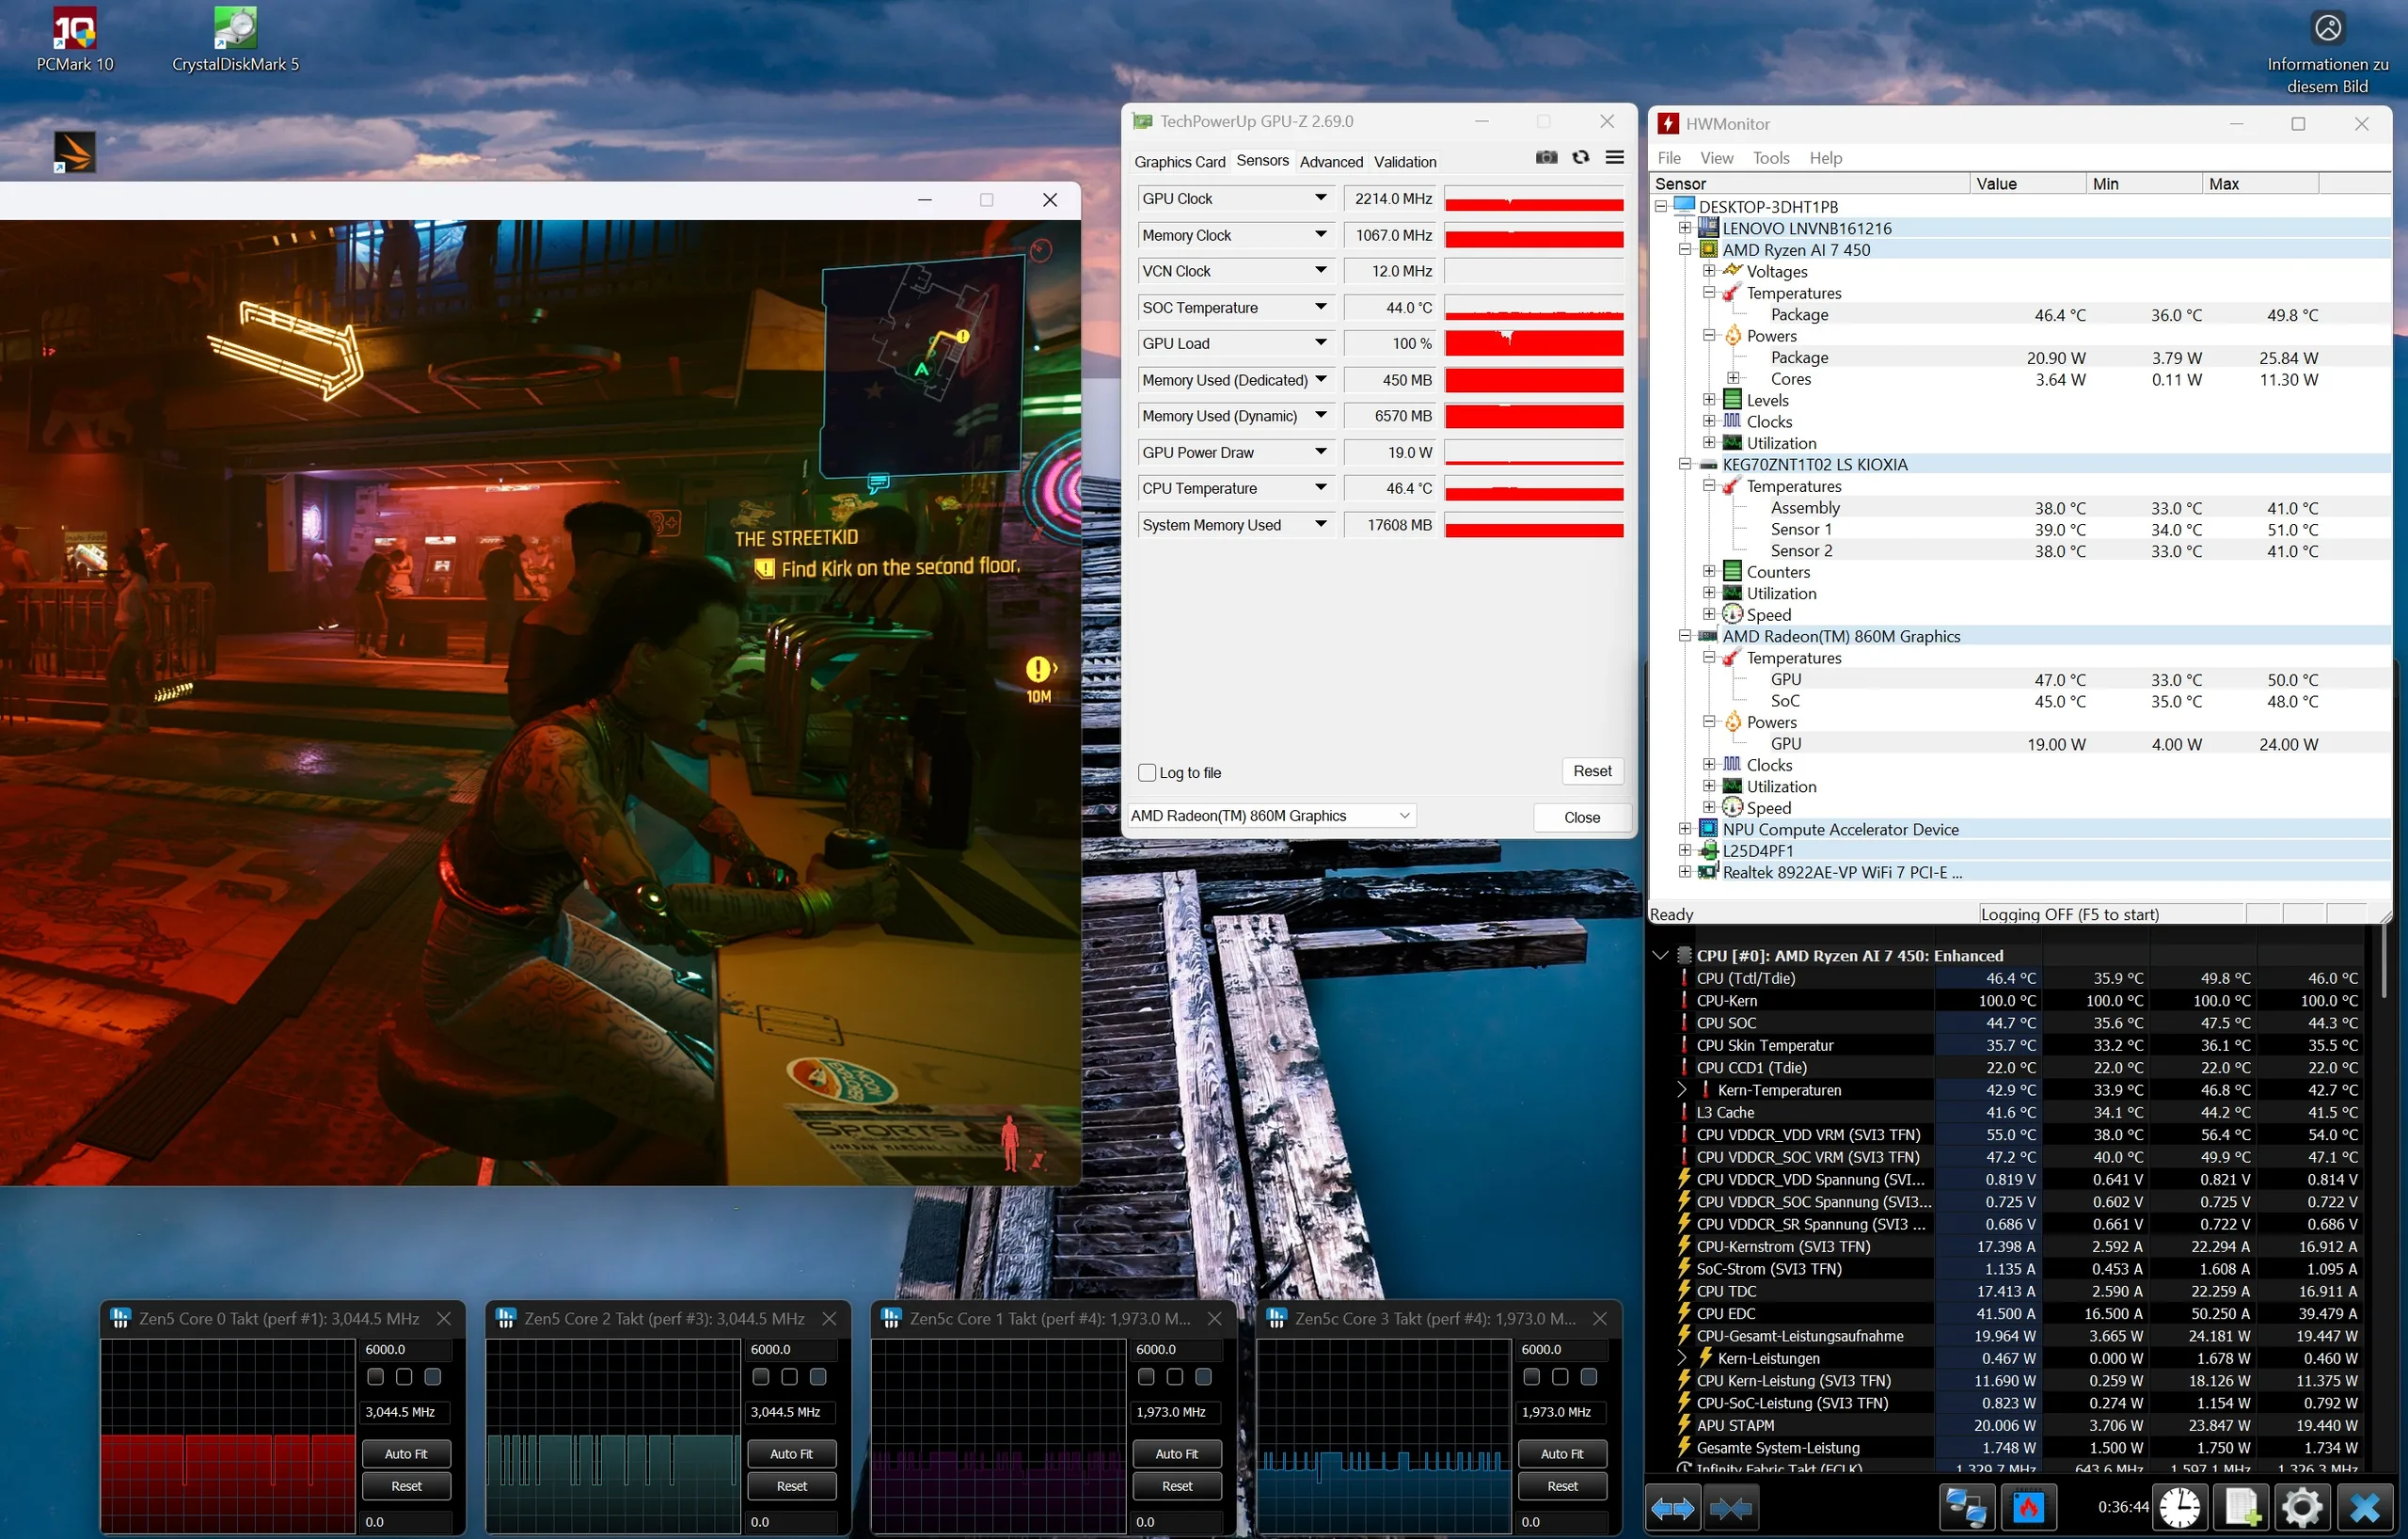
Task: Click Auto Fit in Zen5 Core 2 graph
Action: tap(791, 1454)
